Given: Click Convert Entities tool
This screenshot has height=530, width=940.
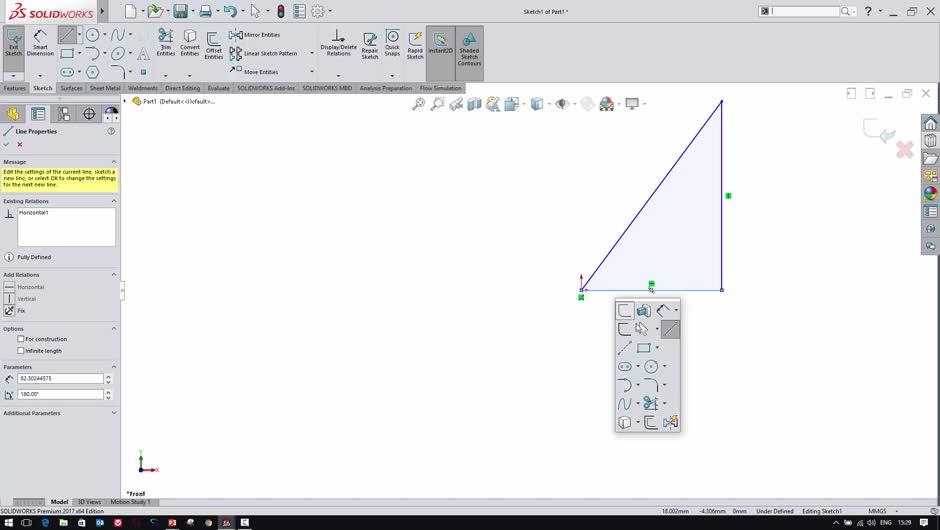Looking at the screenshot, I should tap(190, 42).
